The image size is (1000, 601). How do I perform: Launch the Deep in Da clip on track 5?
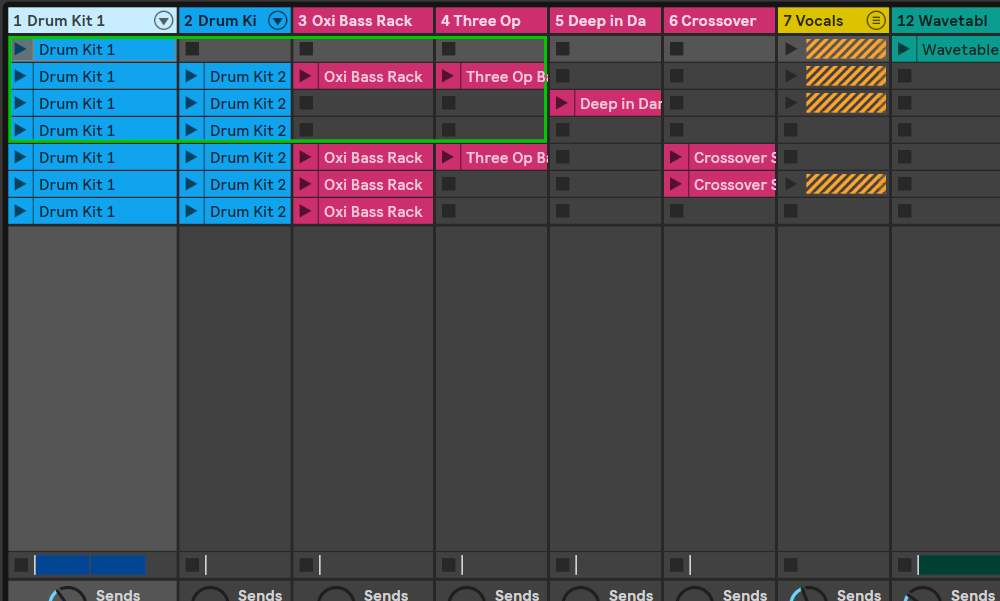point(563,103)
